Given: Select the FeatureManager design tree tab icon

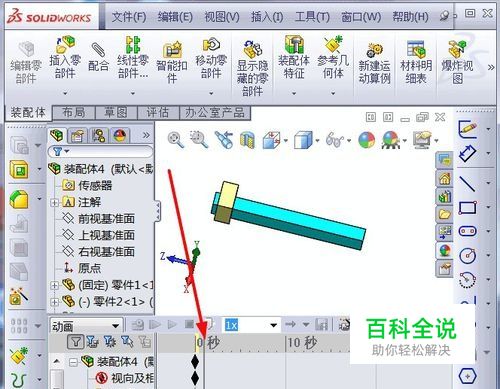Looking at the screenshot, I should [57, 135].
